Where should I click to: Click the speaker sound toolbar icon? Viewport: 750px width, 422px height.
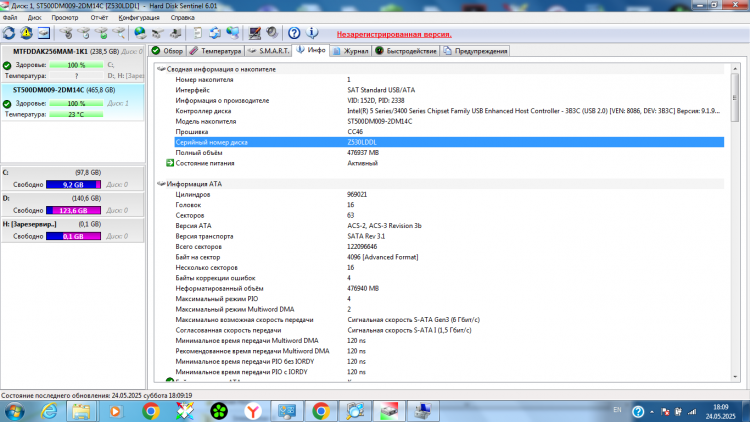click(x=272, y=33)
